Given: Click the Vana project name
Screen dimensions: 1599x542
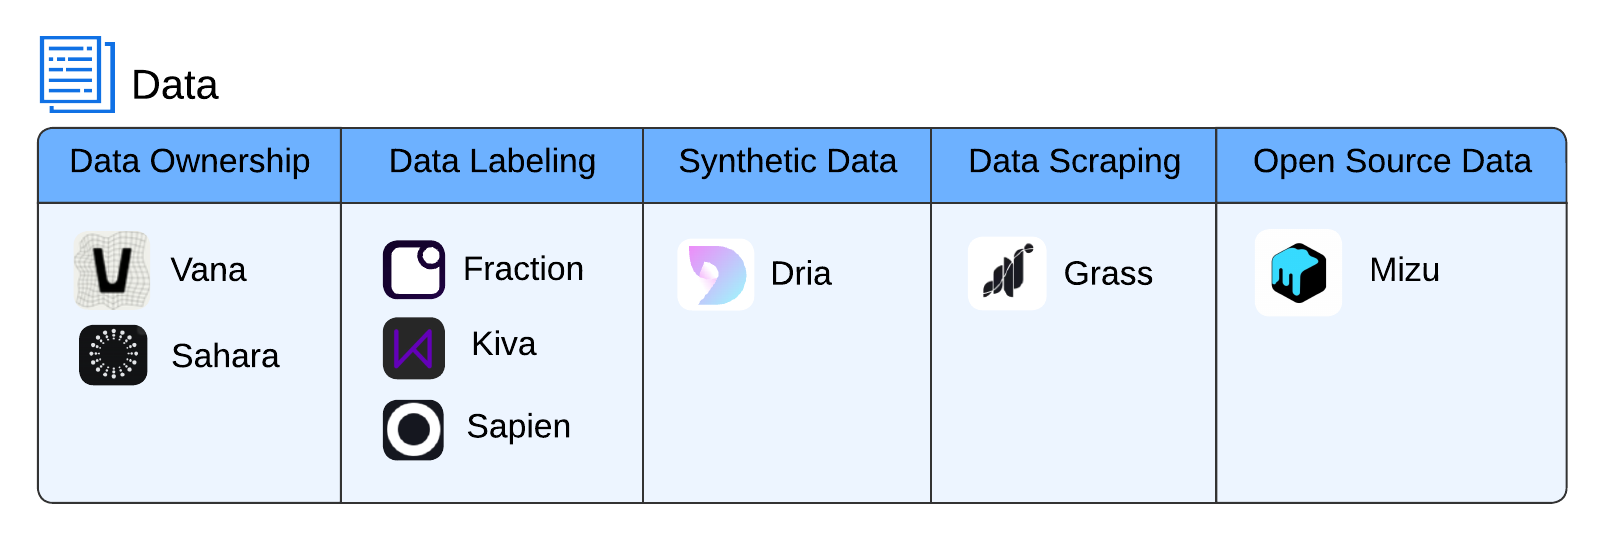Looking at the screenshot, I should (x=208, y=270).
